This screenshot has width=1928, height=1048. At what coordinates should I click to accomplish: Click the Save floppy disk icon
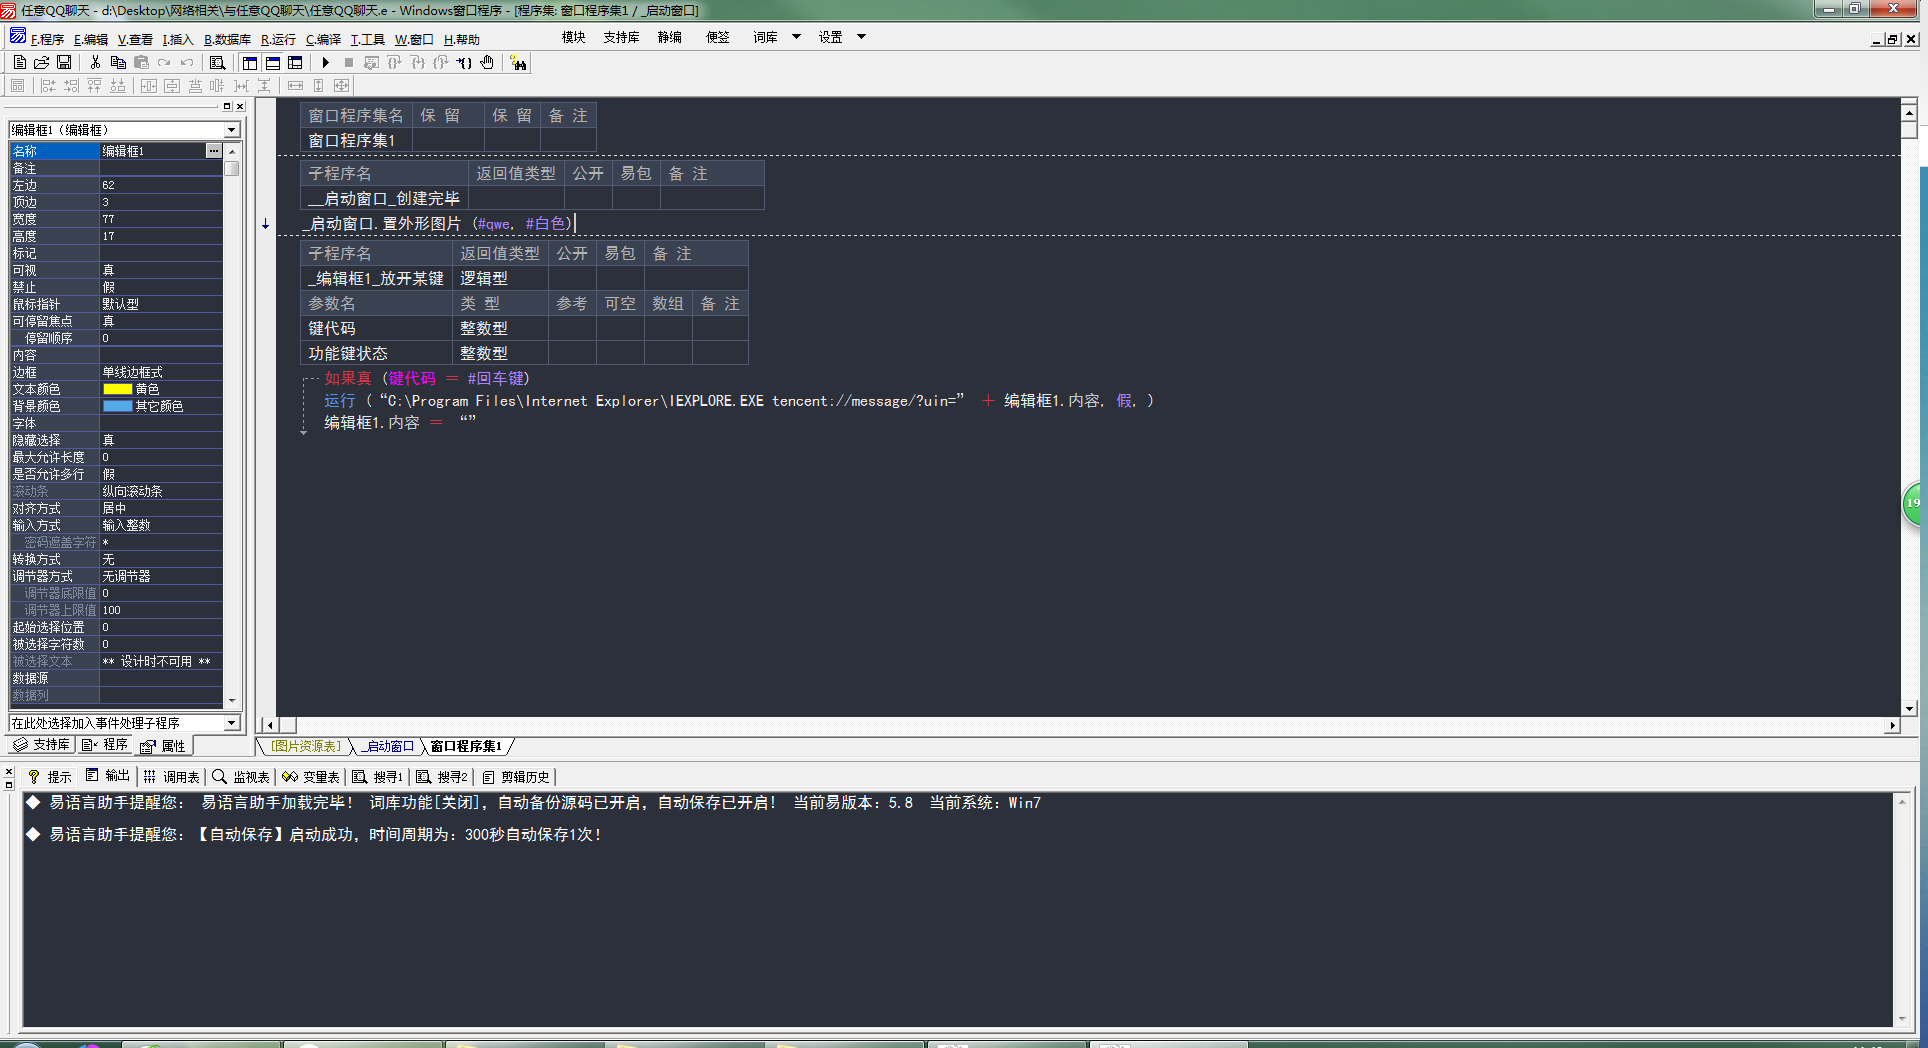(x=64, y=62)
